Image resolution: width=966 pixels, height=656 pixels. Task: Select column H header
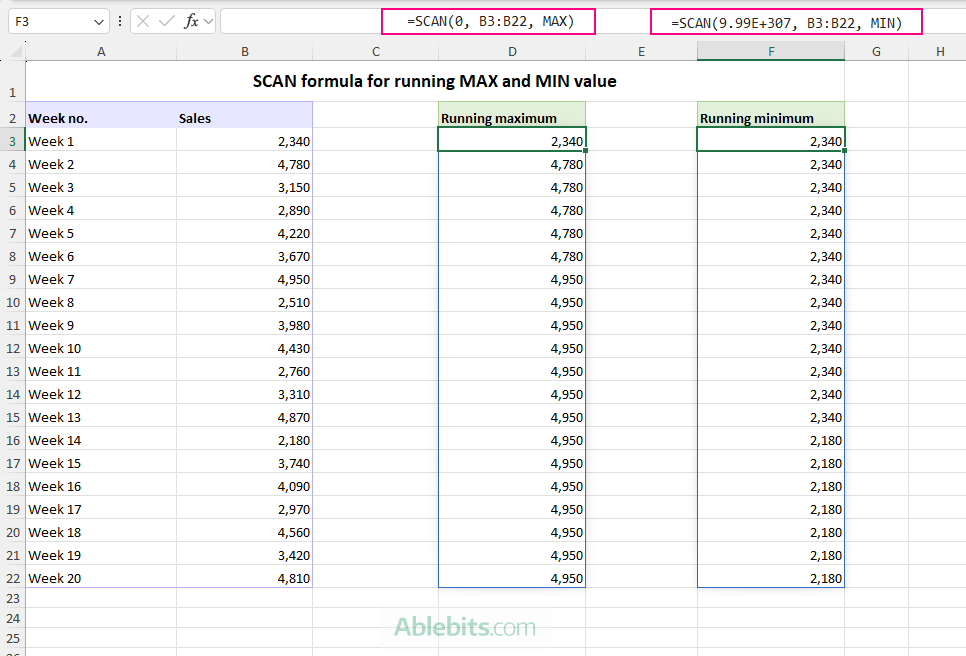tap(940, 52)
